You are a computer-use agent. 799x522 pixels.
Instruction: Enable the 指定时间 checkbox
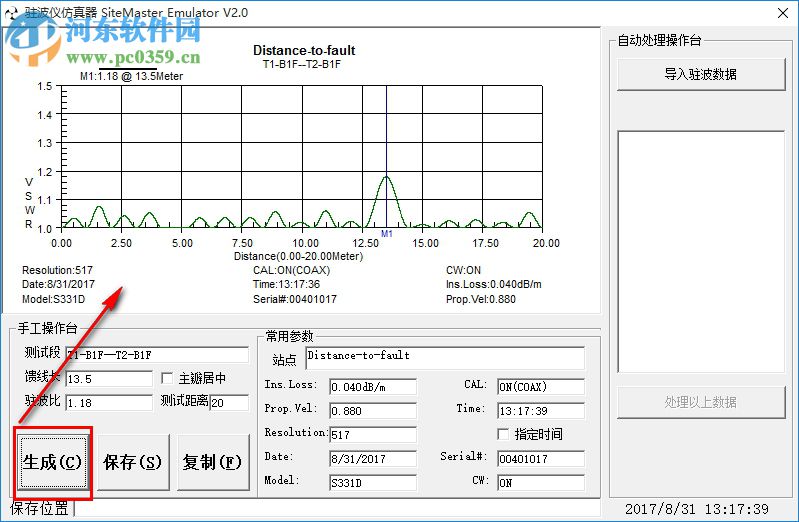pos(503,434)
